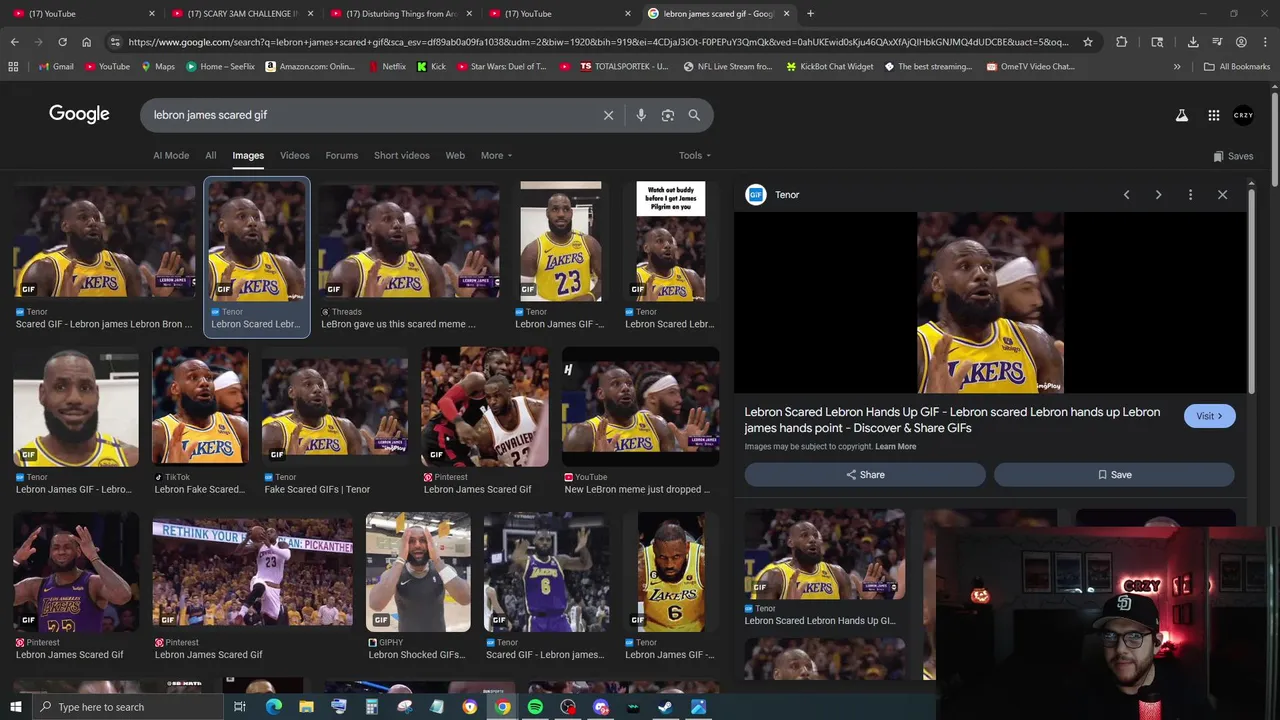The height and width of the screenshot is (720, 1280).
Task: Expand the More search filters dropdown
Action: point(496,155)
